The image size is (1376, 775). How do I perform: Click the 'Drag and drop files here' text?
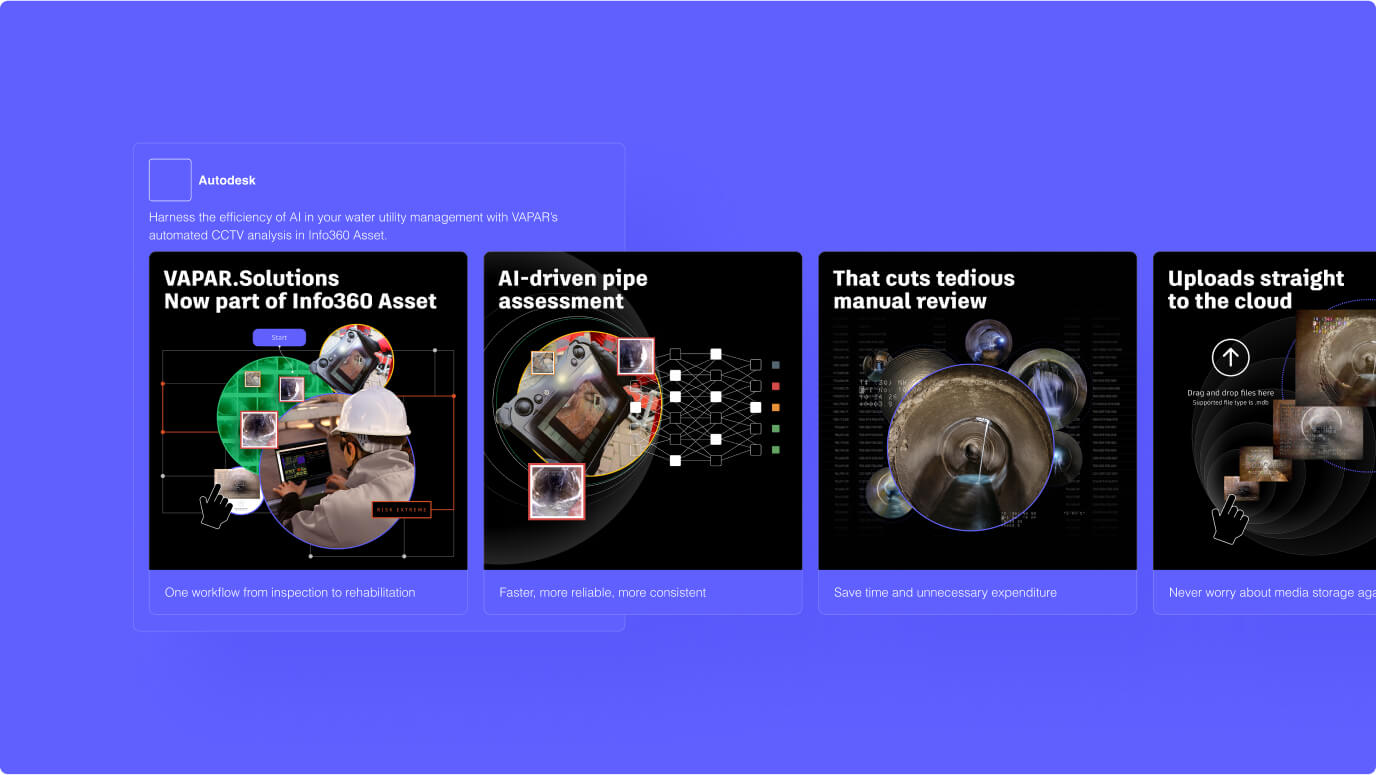point(1230,393)
